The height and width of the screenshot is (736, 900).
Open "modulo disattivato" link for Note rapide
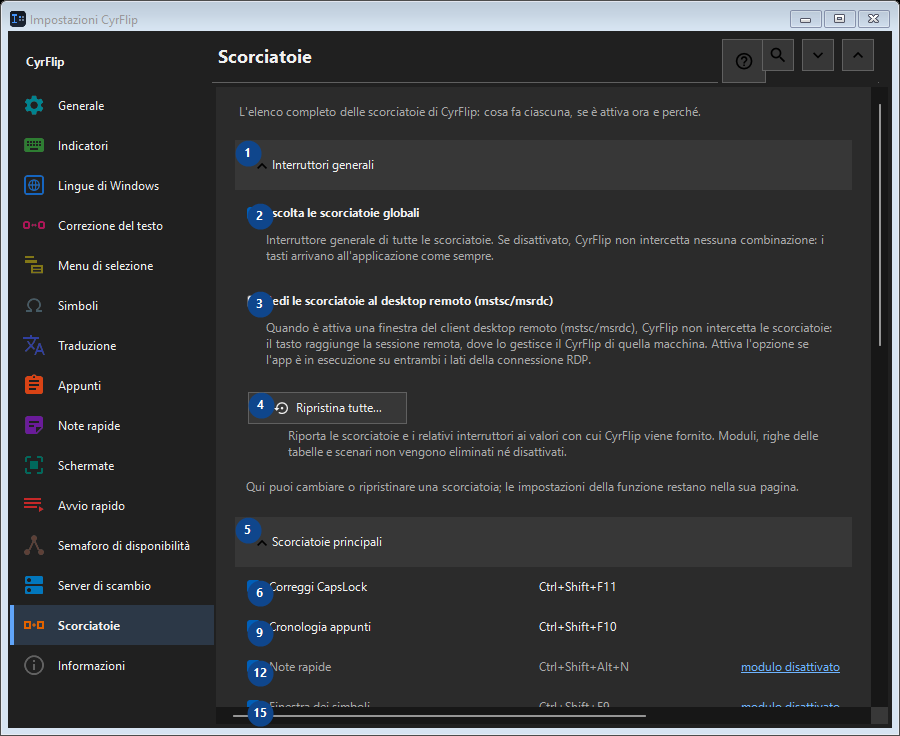(790, 667)
